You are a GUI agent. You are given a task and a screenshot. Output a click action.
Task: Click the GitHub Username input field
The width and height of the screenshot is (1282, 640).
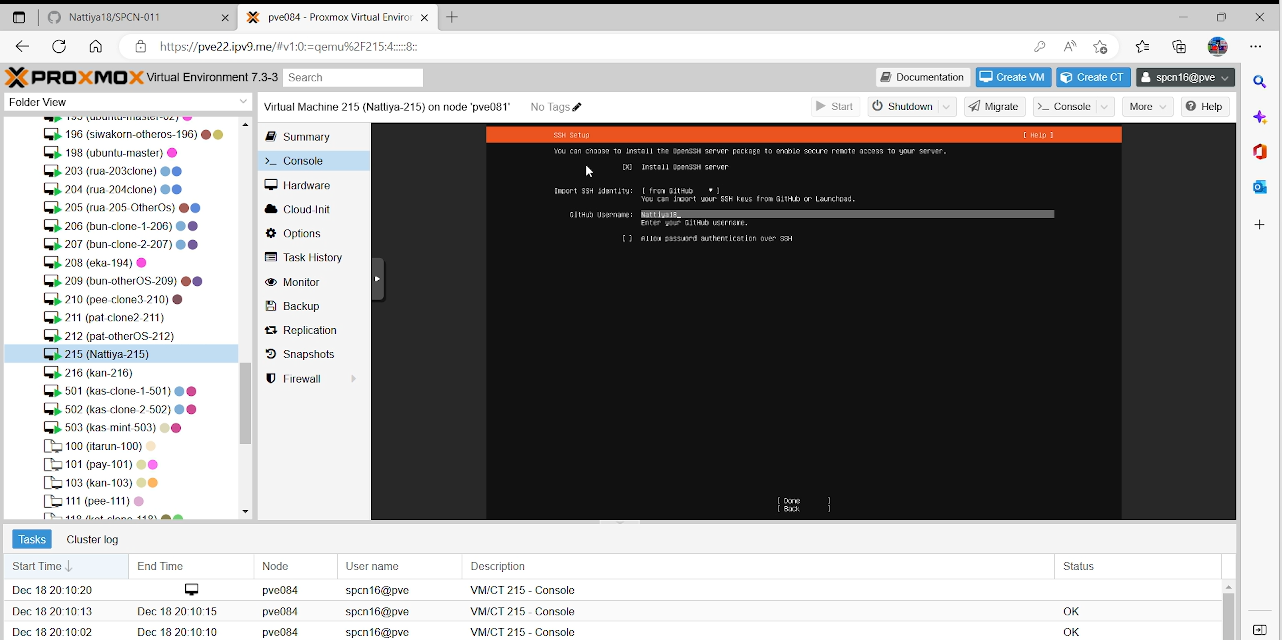click(x=847, y=214)
